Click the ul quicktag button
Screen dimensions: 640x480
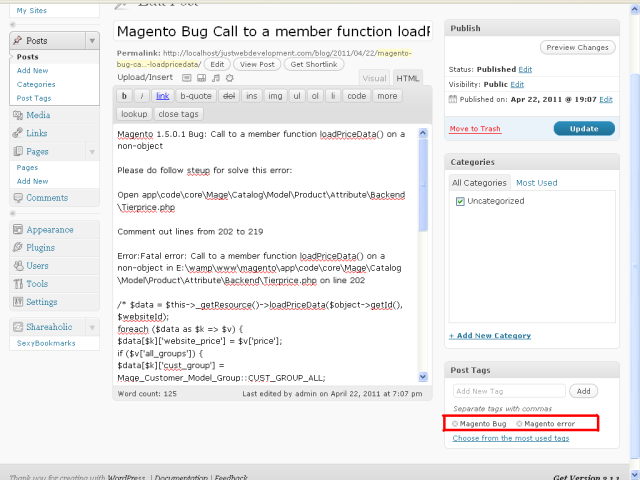(297, 96)
